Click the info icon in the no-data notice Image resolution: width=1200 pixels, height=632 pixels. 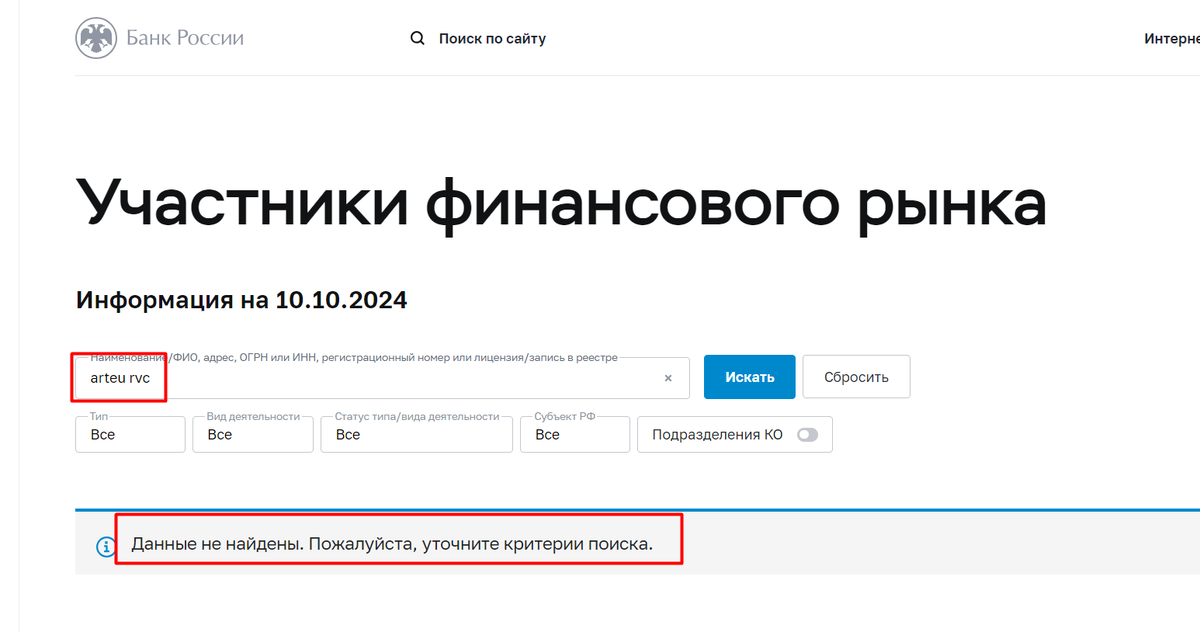pos(105,547)
